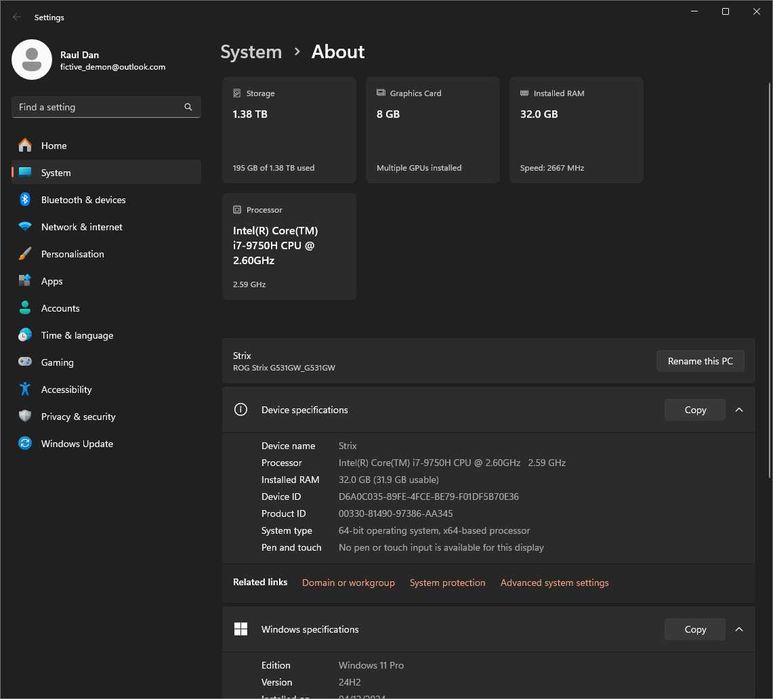Image resolution: width=773 pixels, height=699 pixels.
Task: Click the Find a setting search box
Action: click(x=106, y=107)
